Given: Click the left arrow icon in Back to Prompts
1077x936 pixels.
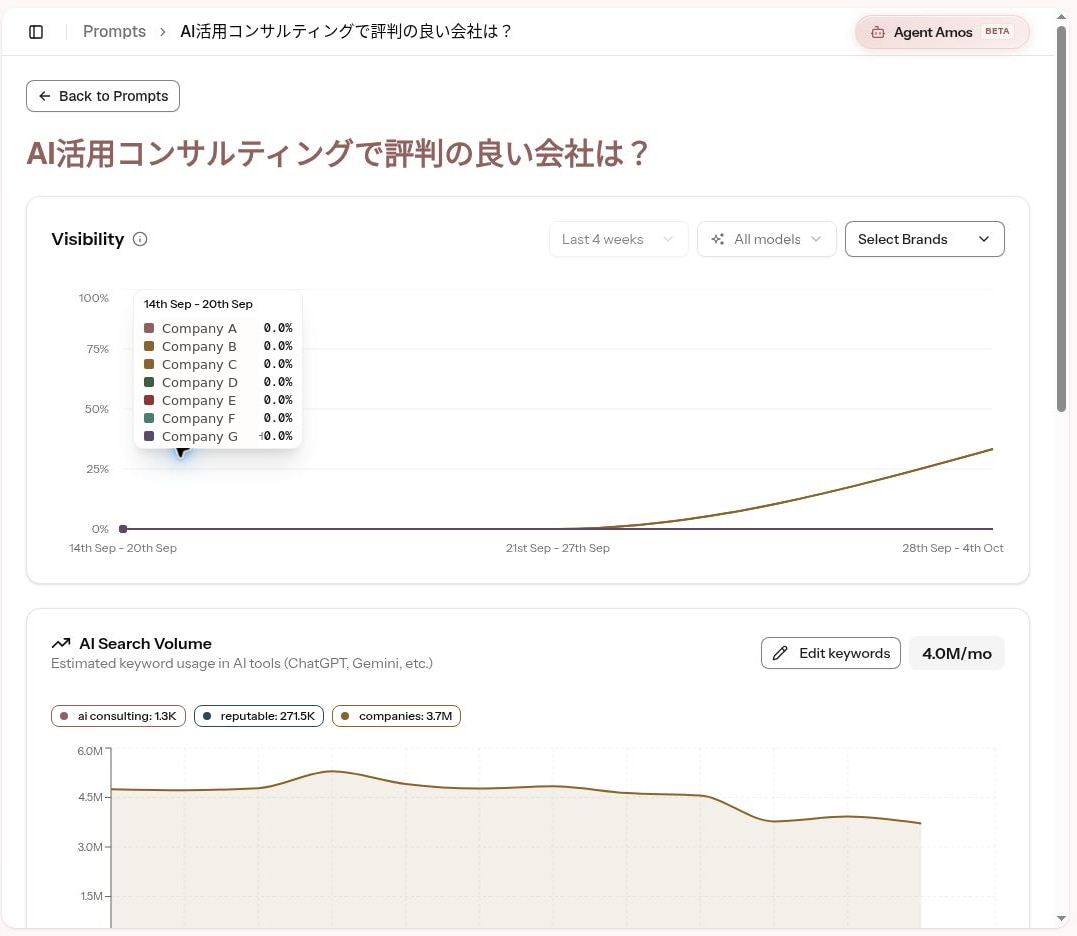Looking at the screenshot, I should click(45, 96).
